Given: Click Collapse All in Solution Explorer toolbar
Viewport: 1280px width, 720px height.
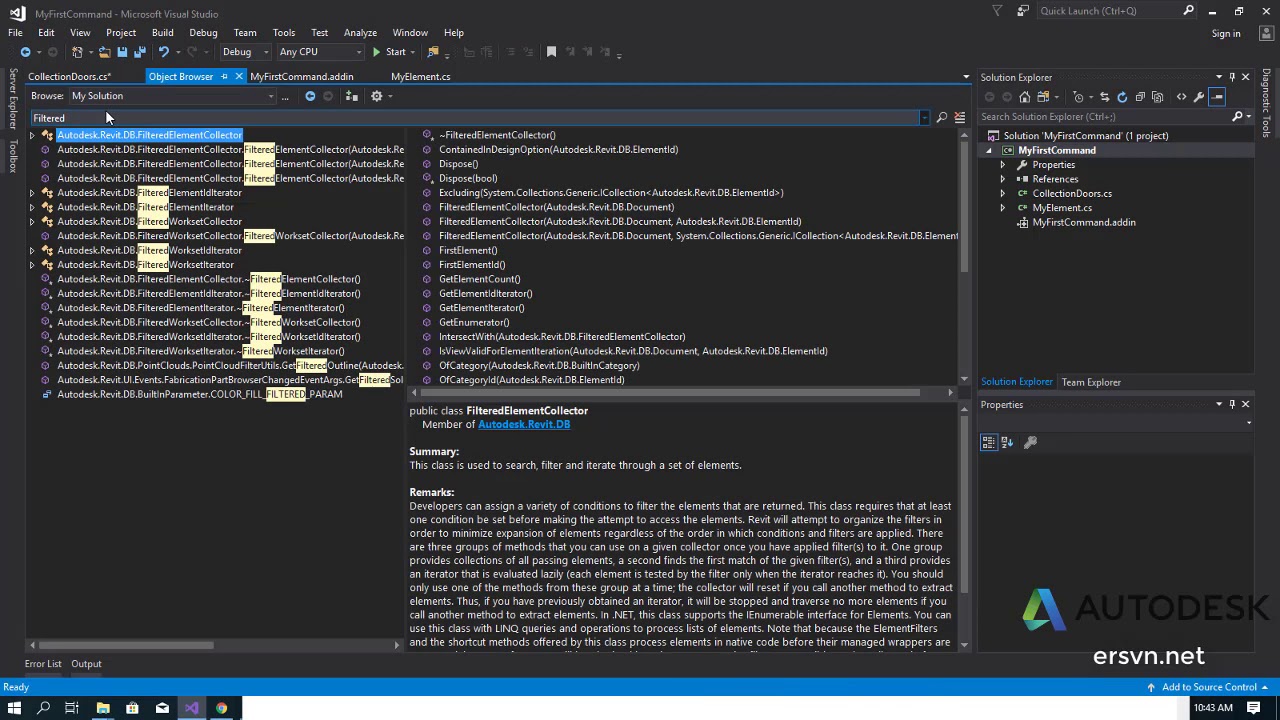Looking at the screenshot, I should 1140,97.
